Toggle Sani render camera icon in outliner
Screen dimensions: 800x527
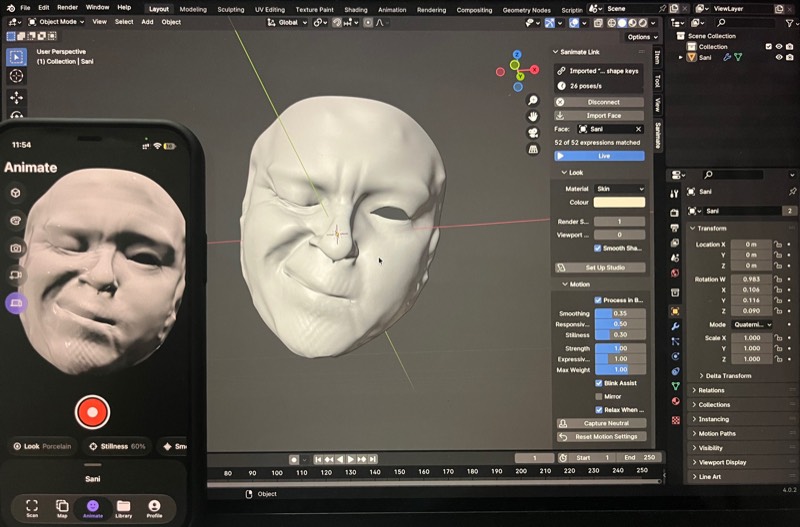[x=790, y=58]
